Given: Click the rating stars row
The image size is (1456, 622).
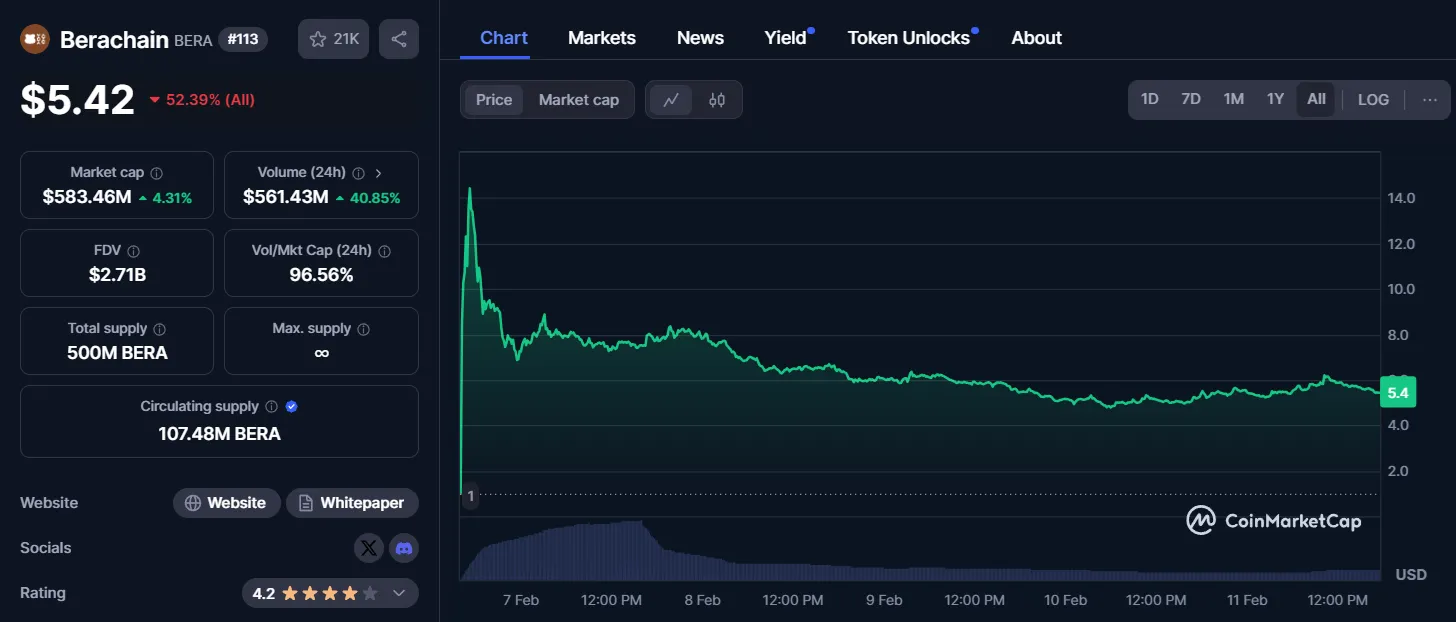Looking at the screenshot, I should click(330, 593).
